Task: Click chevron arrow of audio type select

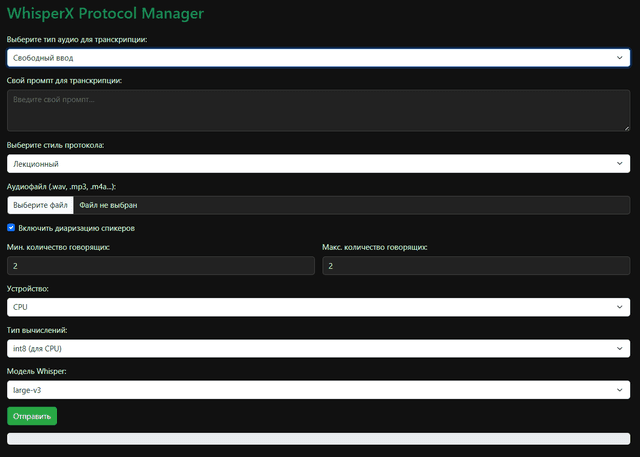Action: 620,58
